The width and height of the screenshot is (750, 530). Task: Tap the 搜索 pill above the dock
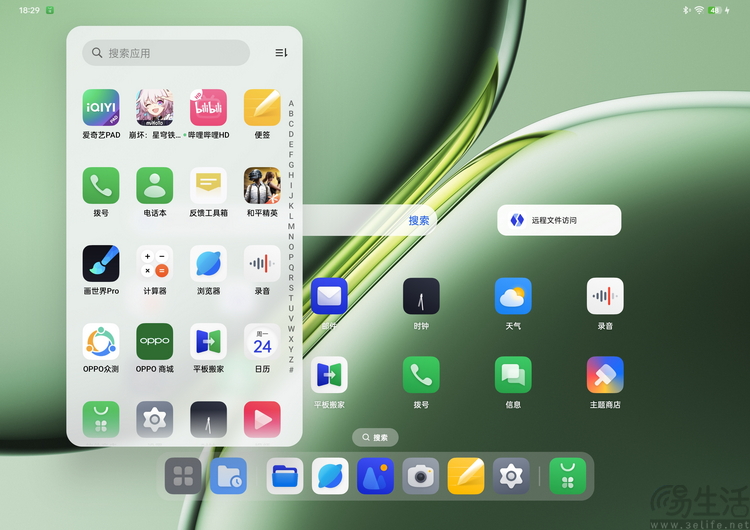coord(375,437)
